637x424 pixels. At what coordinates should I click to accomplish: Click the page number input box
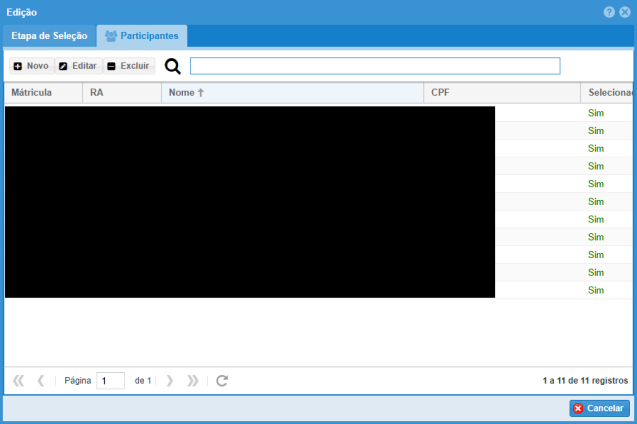[x=110, y=380]
